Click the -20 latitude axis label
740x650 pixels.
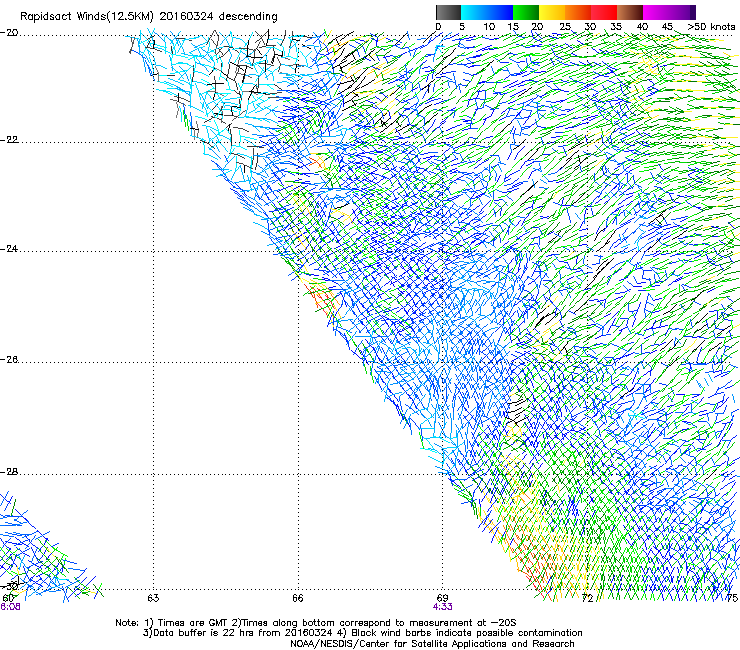click(9, 33)
